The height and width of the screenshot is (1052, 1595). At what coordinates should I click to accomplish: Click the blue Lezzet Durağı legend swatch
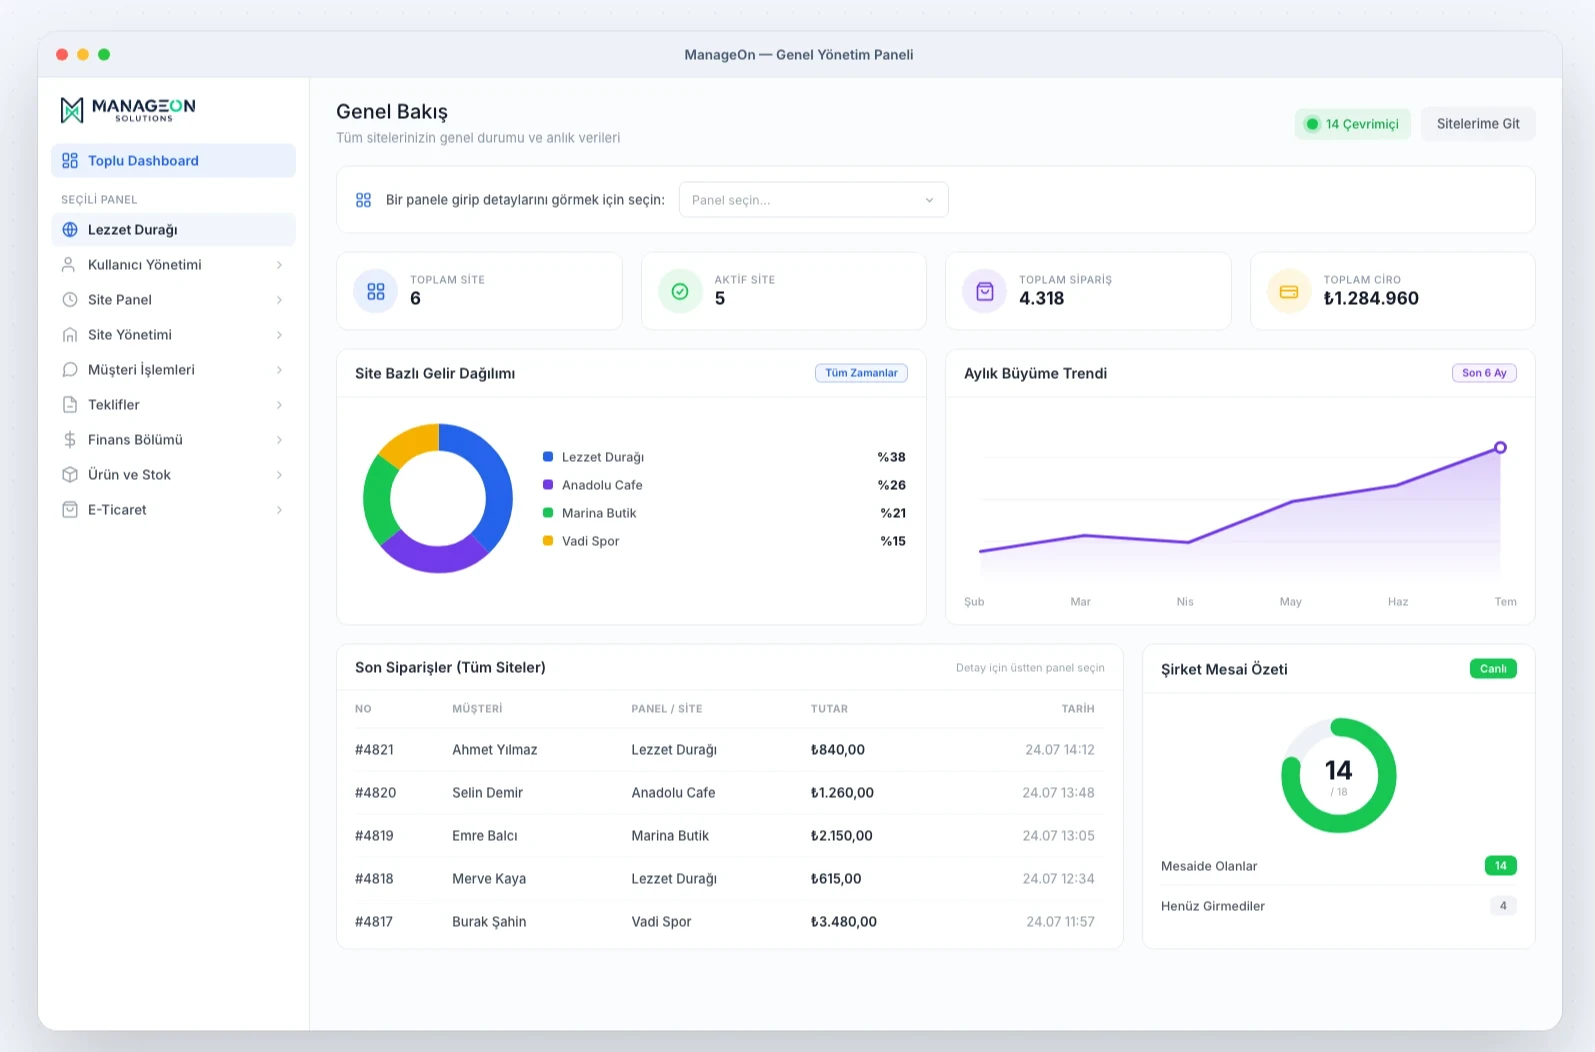pos(548,456)
